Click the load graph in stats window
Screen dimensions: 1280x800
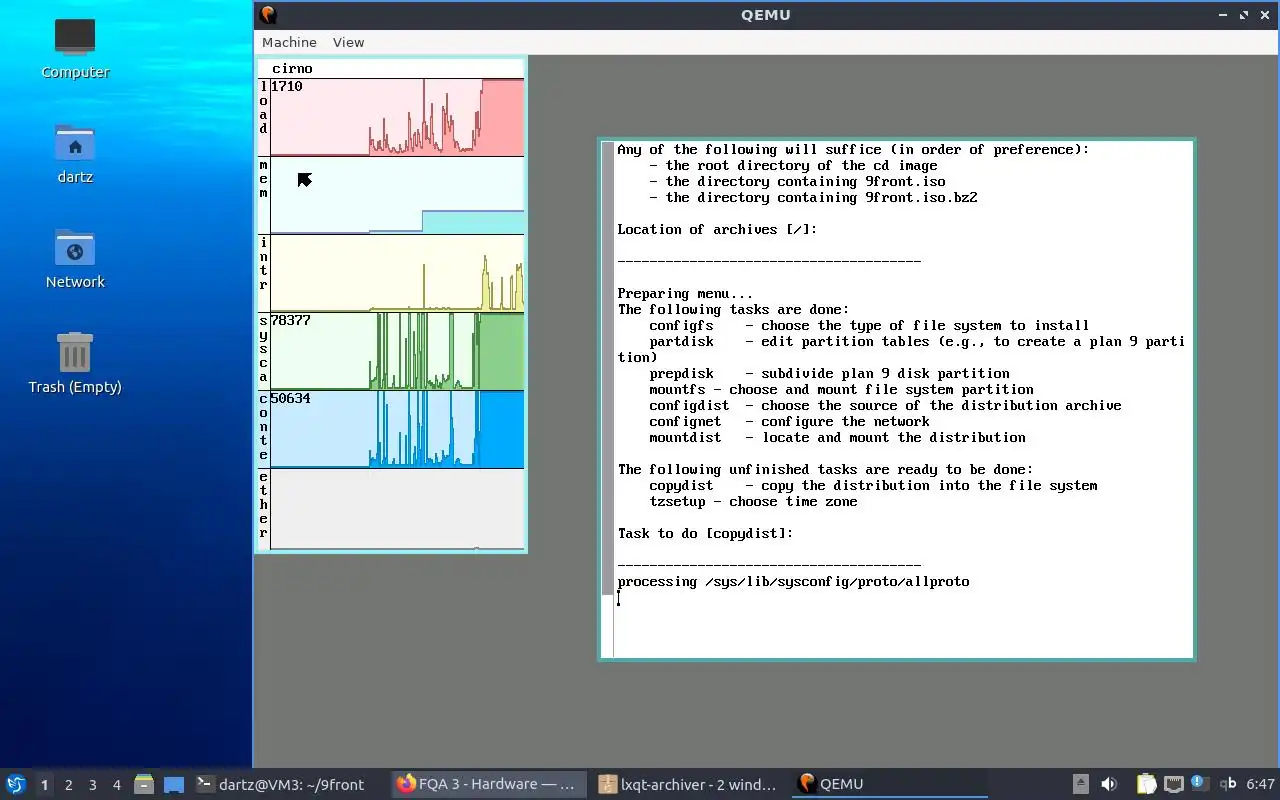tap(397, 117)
